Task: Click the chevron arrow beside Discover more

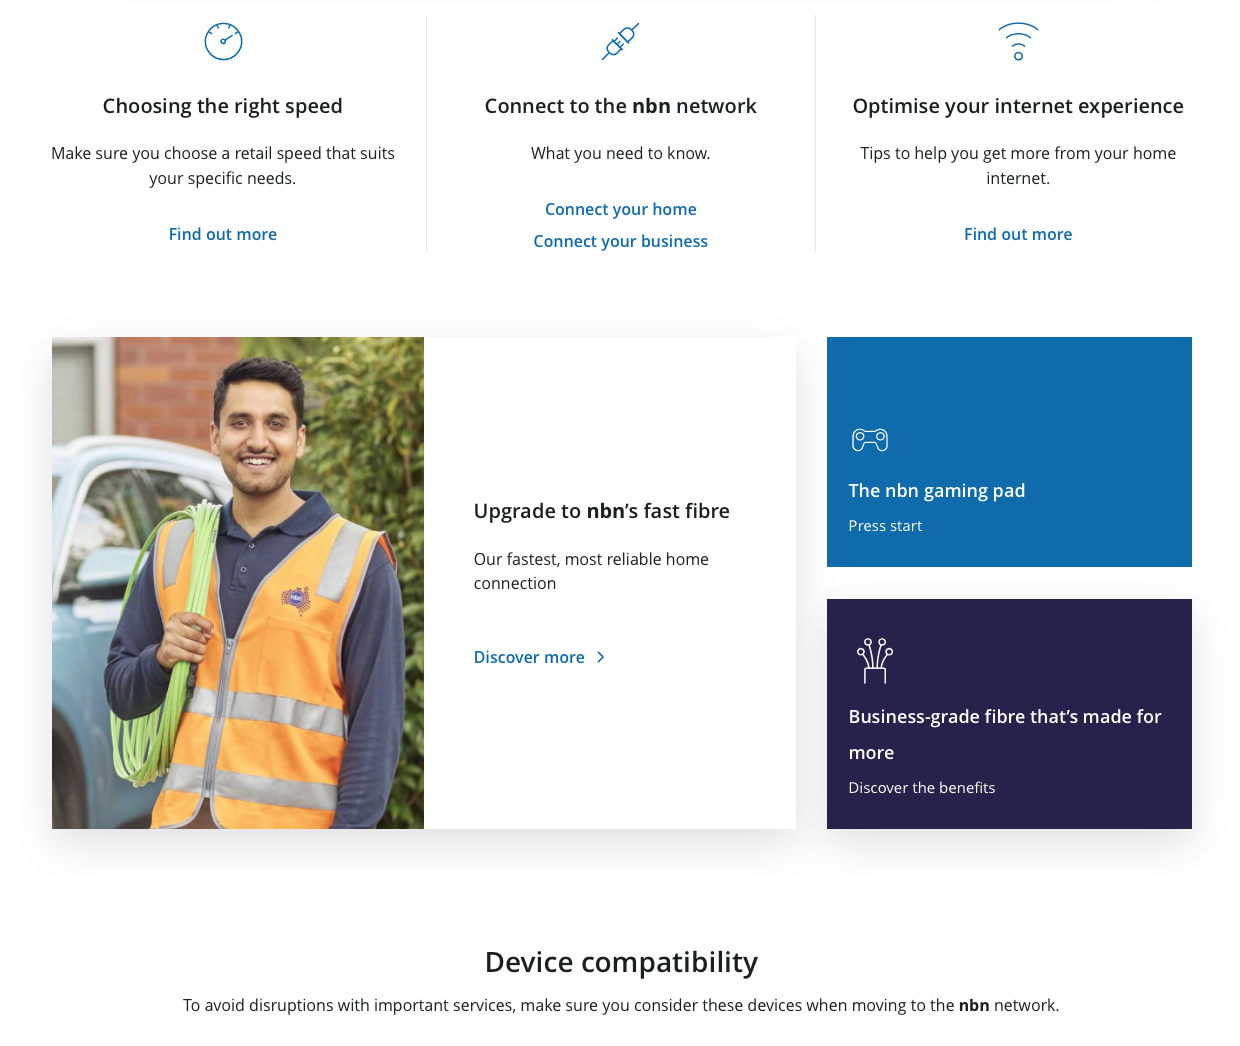Action: point(600,657)
